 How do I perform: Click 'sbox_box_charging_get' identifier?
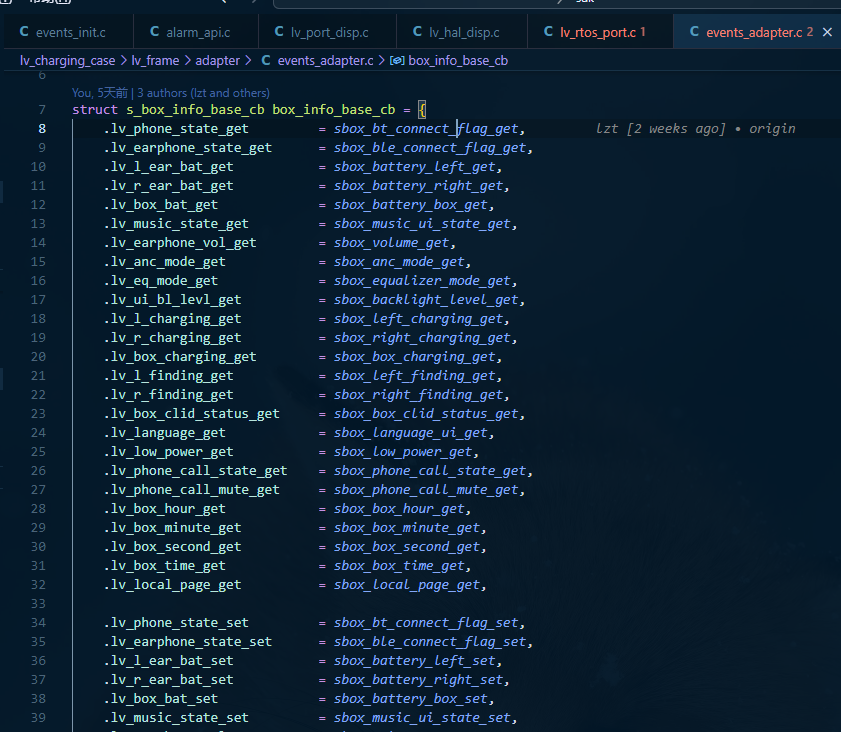415,357
